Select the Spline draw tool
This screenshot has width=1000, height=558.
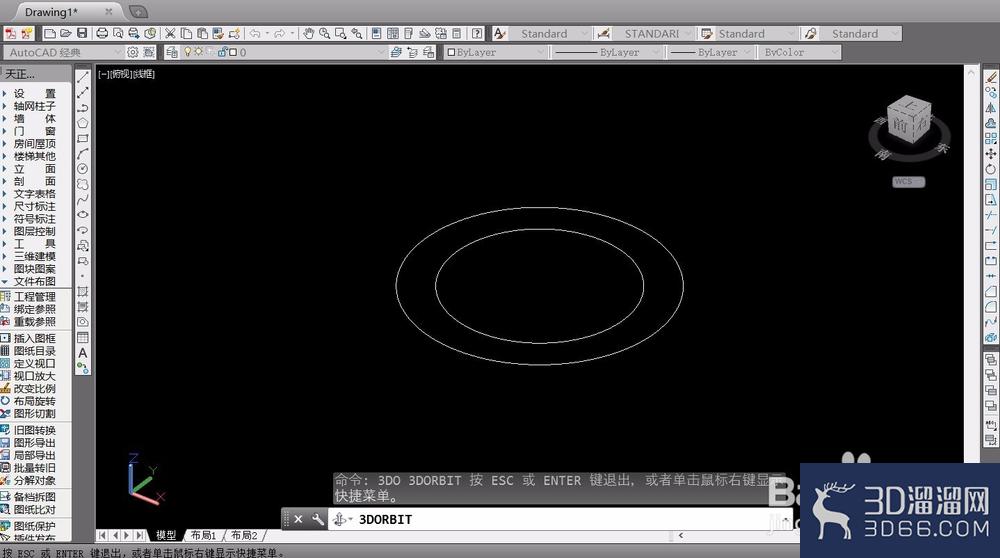pyautogui.click(x=83, y=200)
